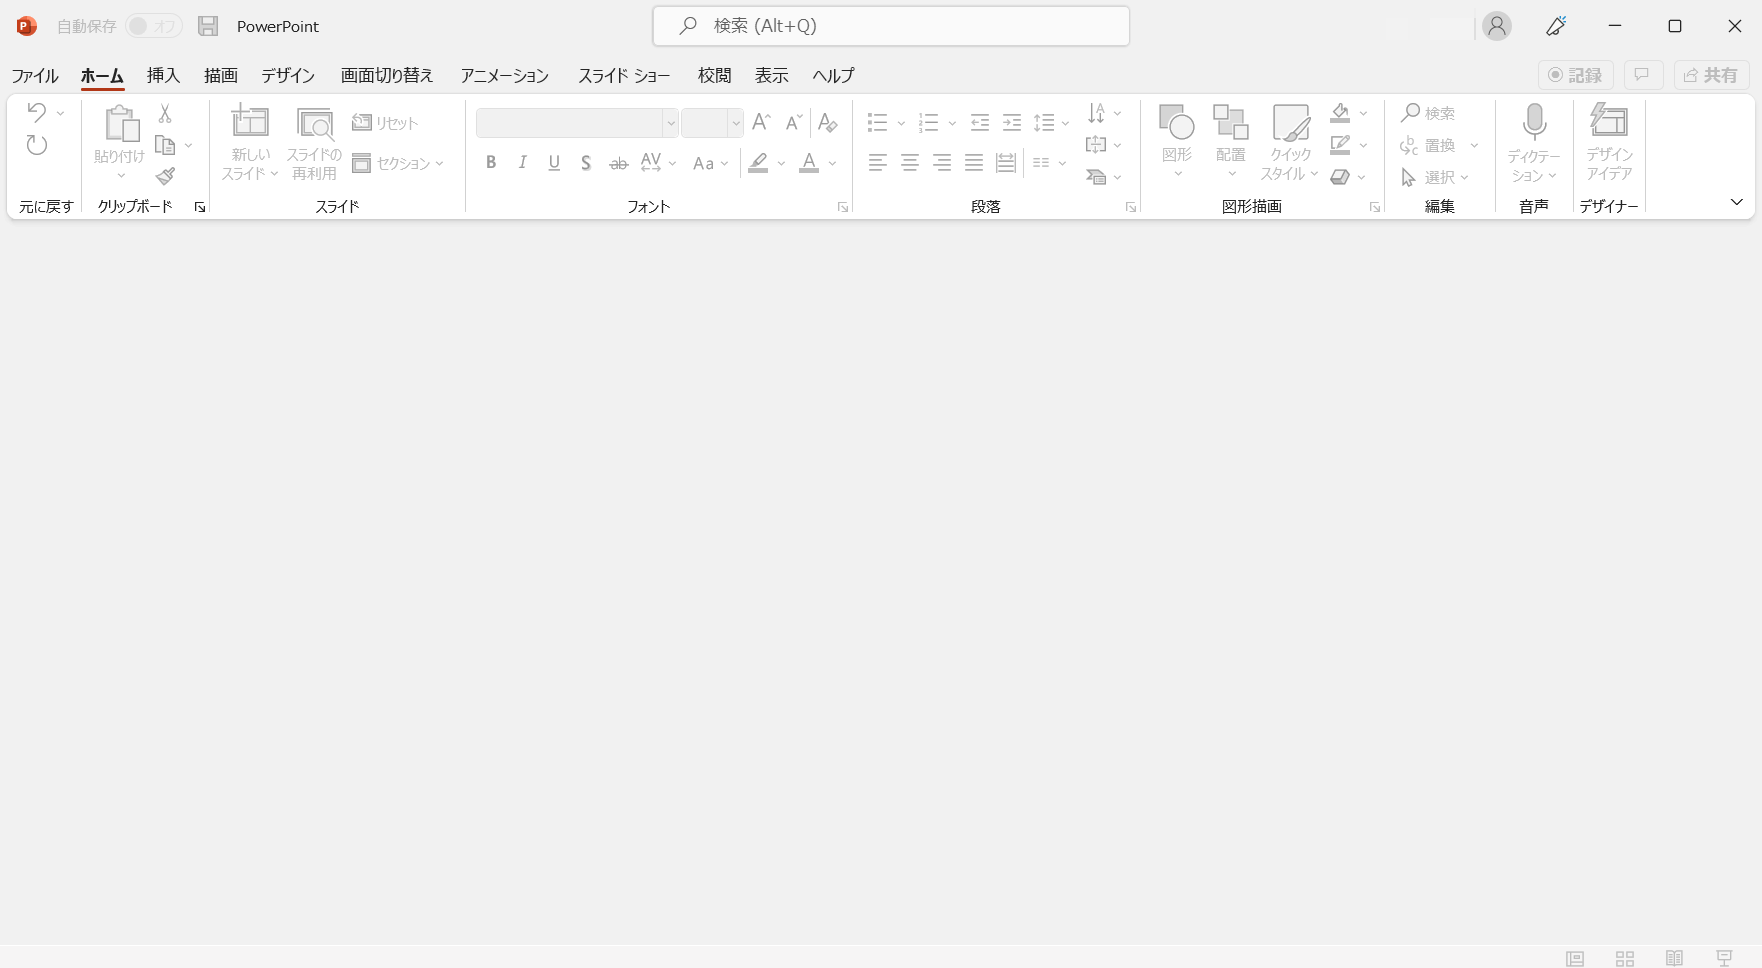Screen dimensions: 1762x968
Task: Click the Record button
Action: (1576, 75)
